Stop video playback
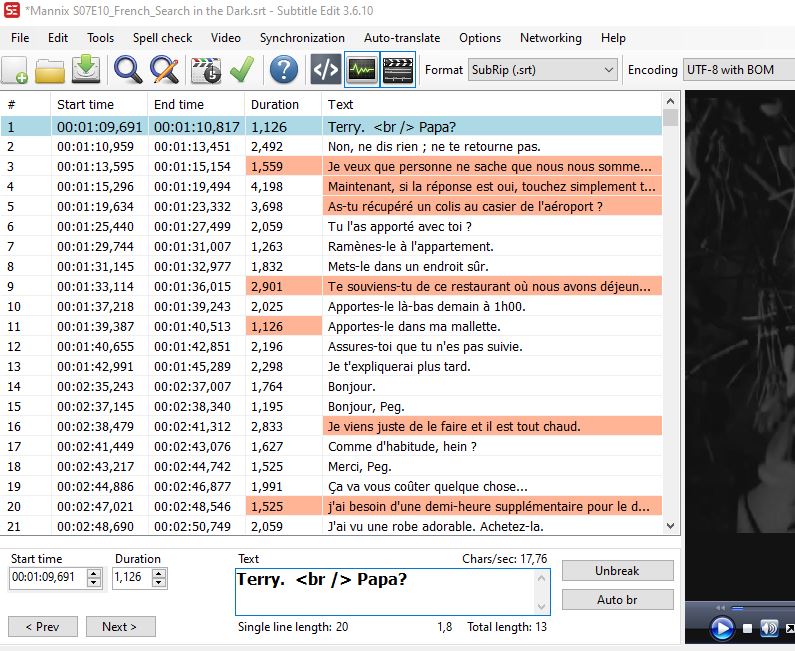Image resolution: width=795 pixels, height=651 pixels. pyautogui.click(x=747, y=629)
